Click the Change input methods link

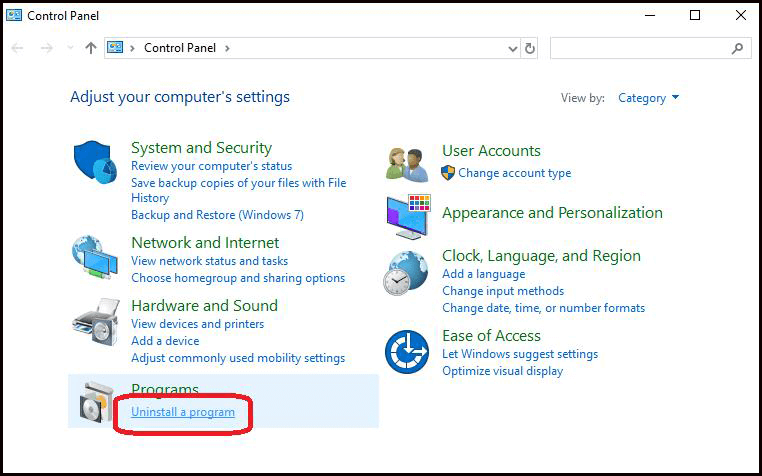[x=503, y=291]
